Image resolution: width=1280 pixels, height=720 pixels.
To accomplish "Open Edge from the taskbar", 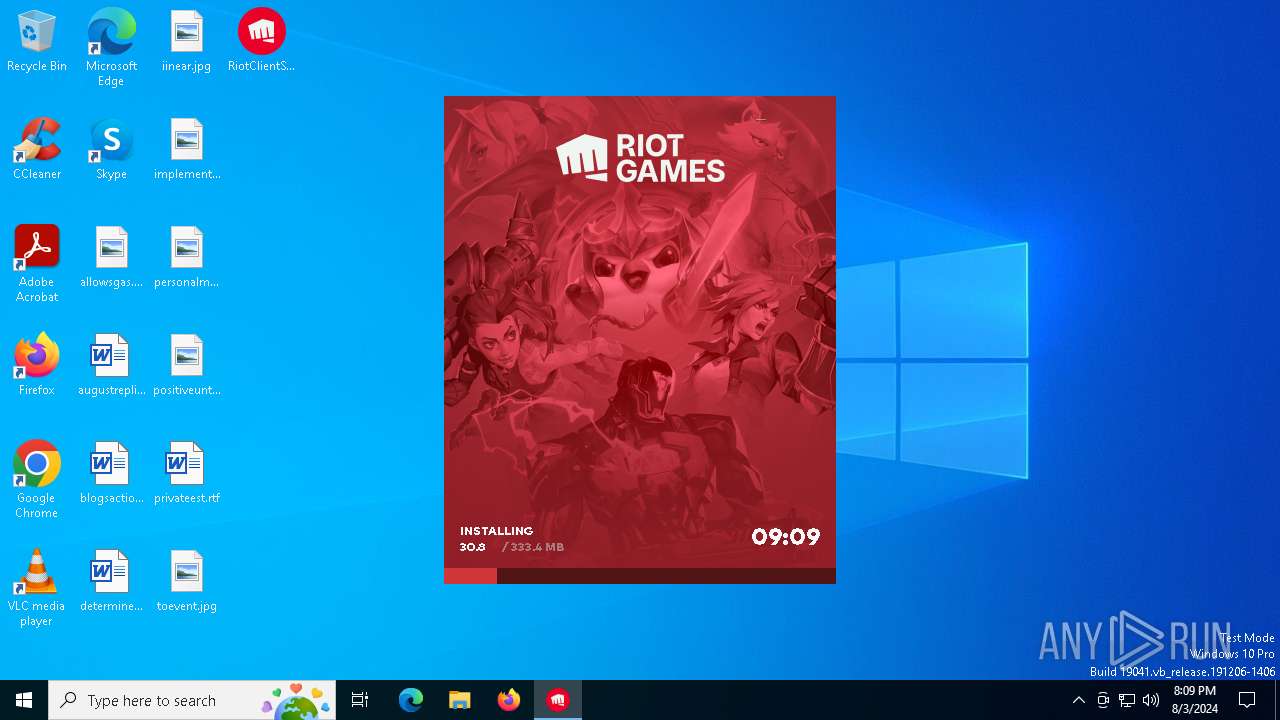I will 411,700.
